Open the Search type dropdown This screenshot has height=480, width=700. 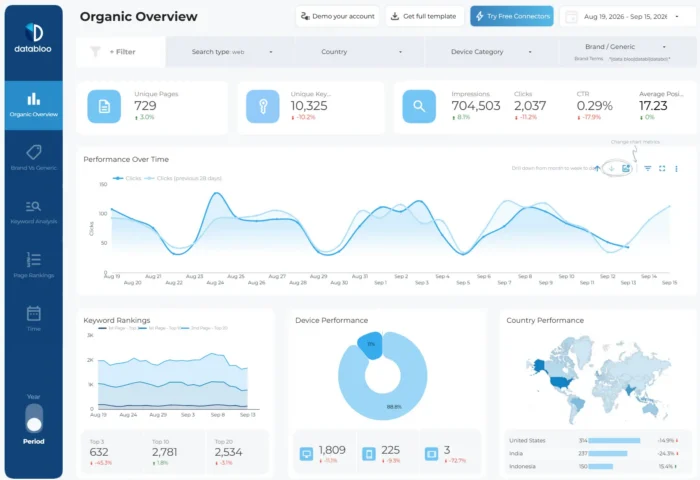pos(230,52)
